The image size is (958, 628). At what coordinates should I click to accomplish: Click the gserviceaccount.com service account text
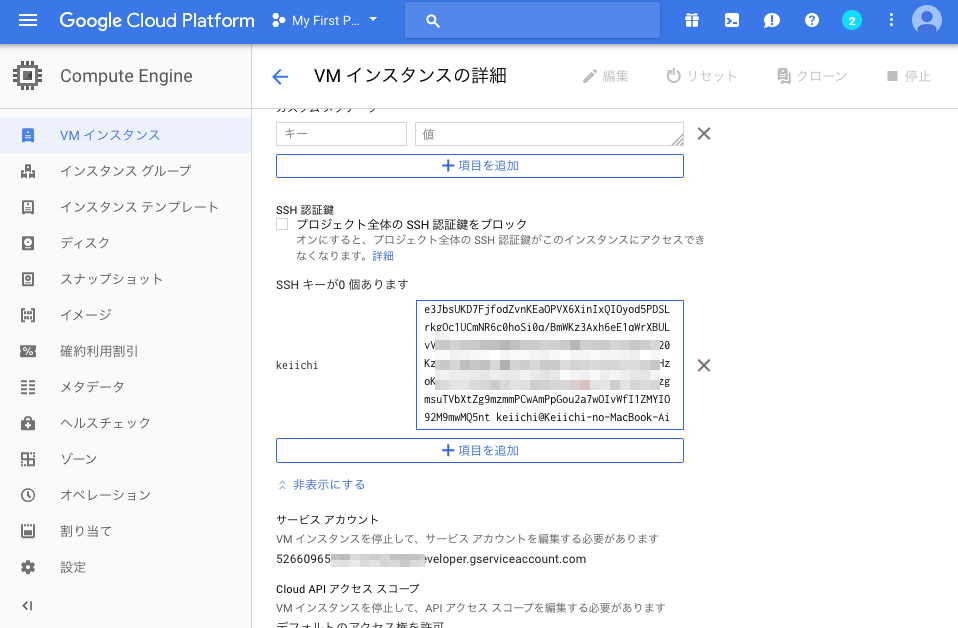click(x=431, y=559)
